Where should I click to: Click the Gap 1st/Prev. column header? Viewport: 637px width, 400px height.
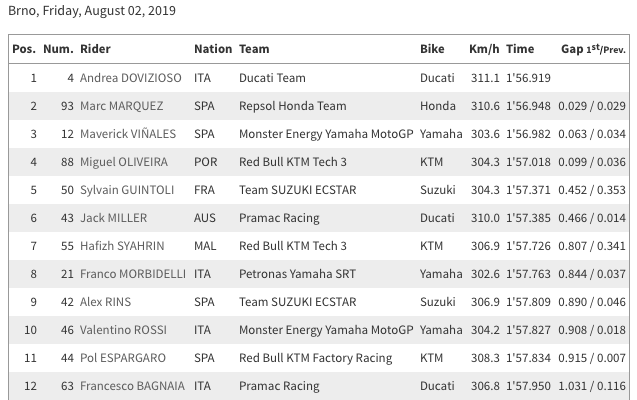592,49
